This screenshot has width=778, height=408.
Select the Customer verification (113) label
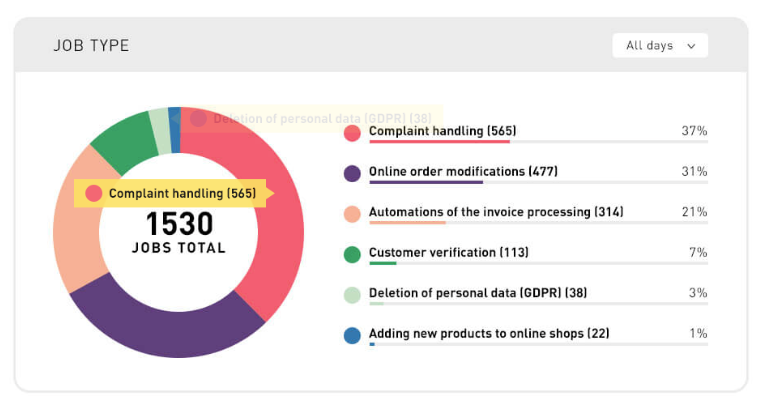pyautogui.click(x=448, y=253)
